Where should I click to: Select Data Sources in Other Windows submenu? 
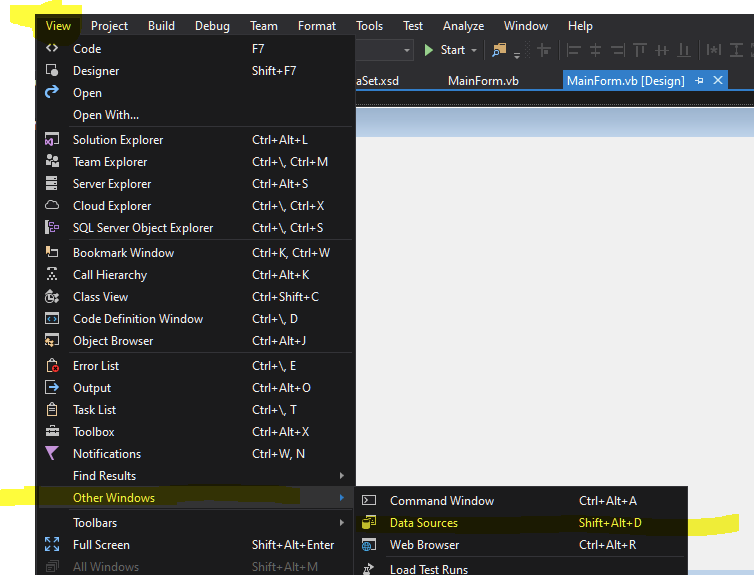click(521, 523)
